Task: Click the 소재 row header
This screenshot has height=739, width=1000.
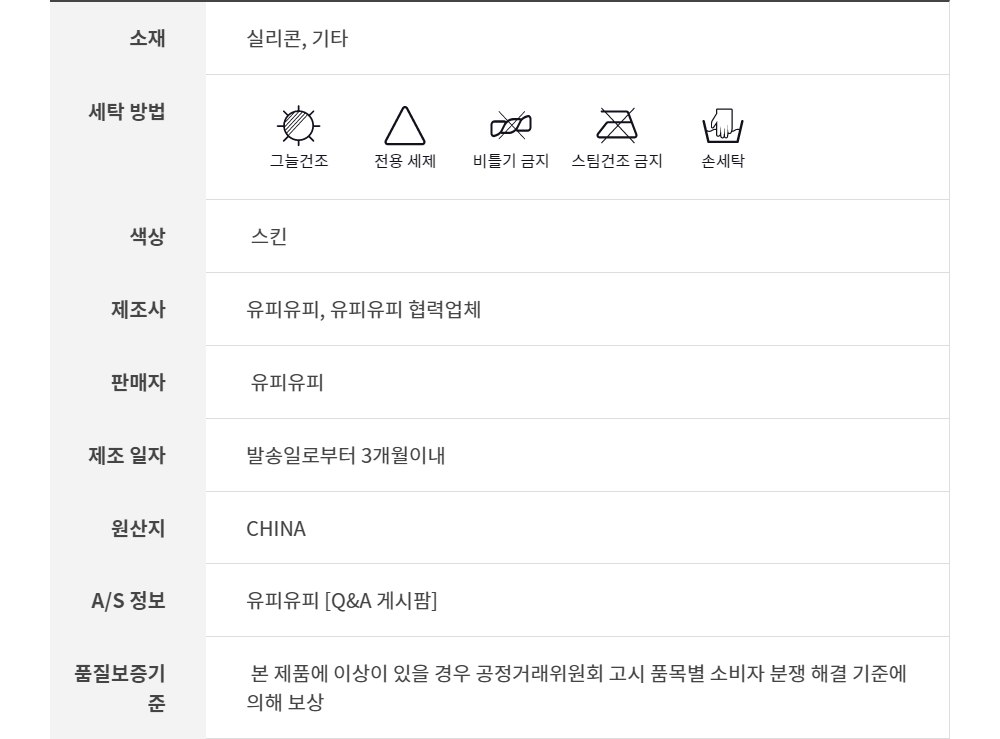Action: (148, 39)
